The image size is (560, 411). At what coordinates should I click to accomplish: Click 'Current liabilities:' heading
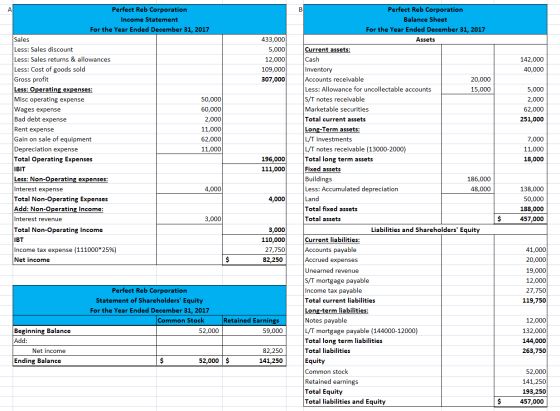click(332, 240)
